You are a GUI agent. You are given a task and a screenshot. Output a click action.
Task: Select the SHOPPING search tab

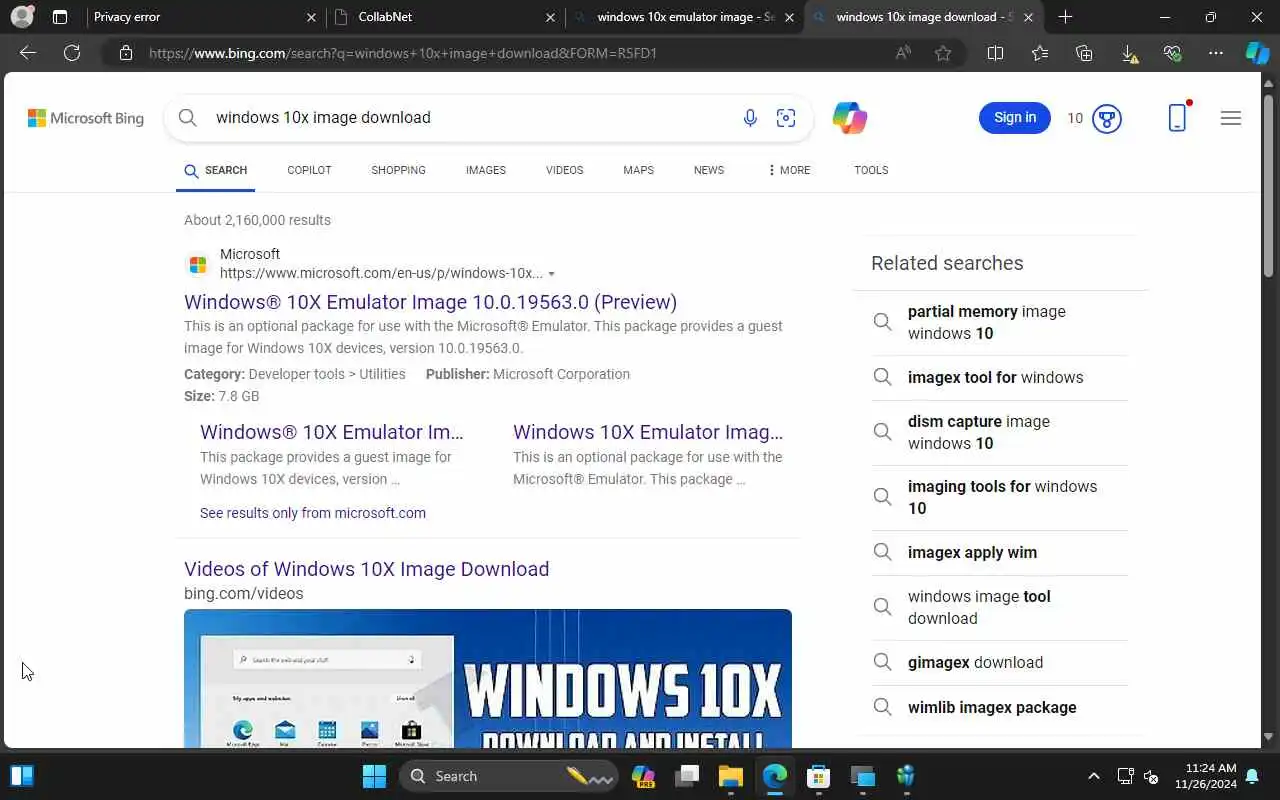[398, 170]
